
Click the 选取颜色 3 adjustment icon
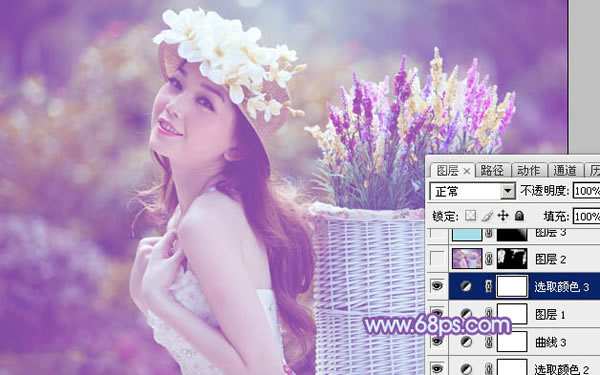coord(466,286)
